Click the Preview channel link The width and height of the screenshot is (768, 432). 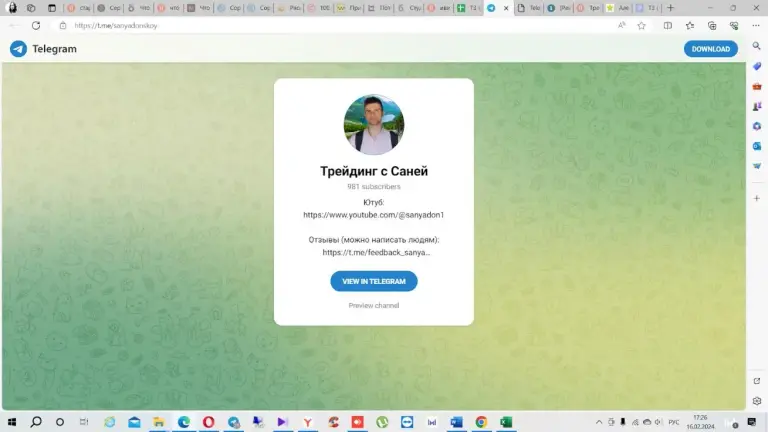pyautogui.click(x=374, y=305)
